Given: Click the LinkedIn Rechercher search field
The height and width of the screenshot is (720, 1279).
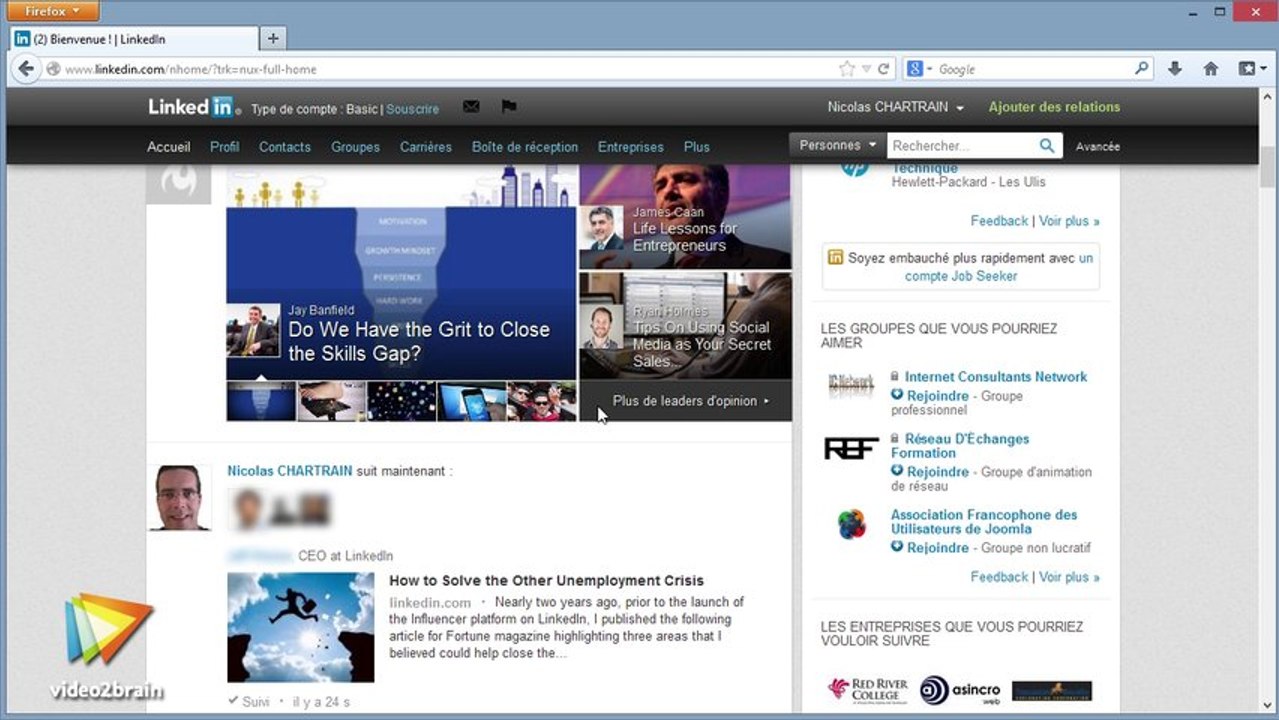Looking at the screenshot, I should pos(963,146).
